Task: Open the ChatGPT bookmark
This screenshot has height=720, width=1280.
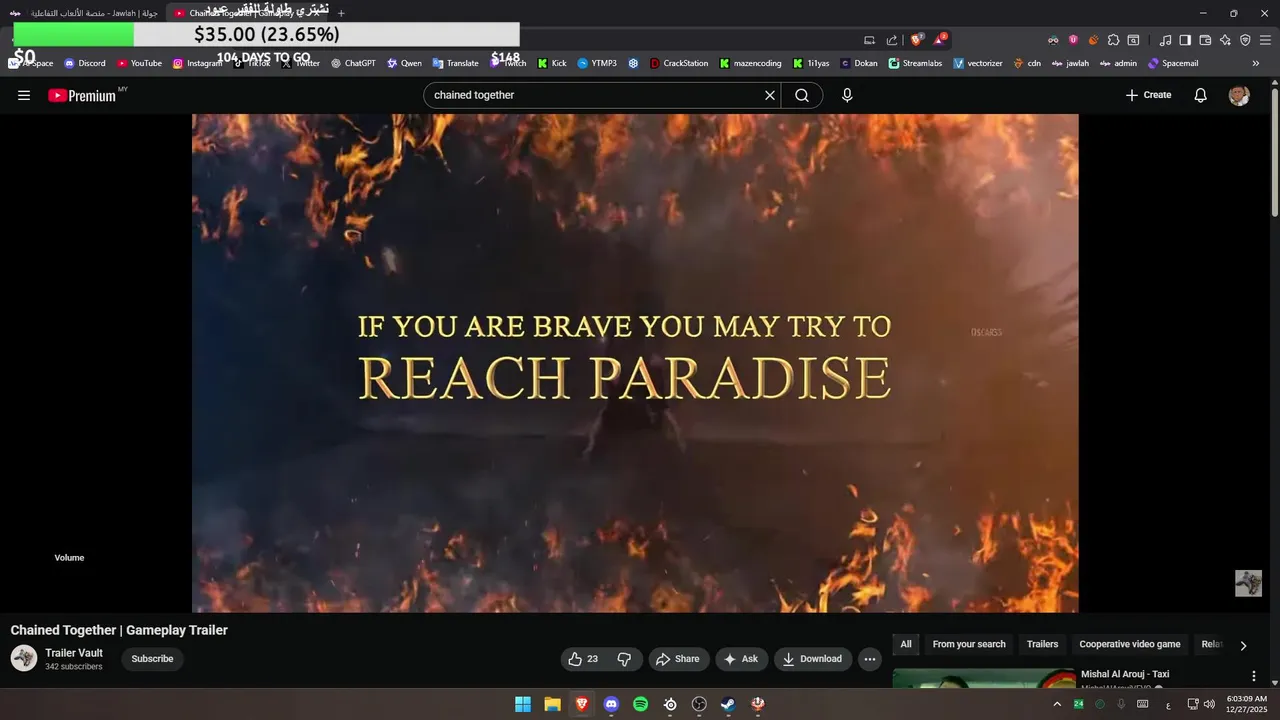Action: [x=353, y=63]
